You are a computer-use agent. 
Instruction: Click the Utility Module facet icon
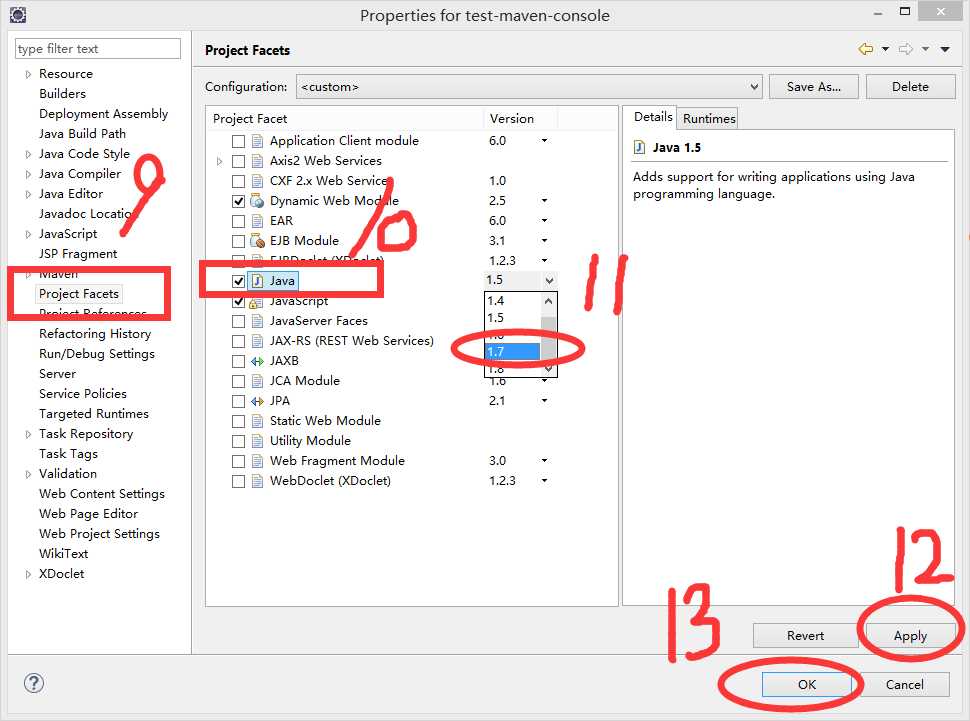click(x=257, y=441)
